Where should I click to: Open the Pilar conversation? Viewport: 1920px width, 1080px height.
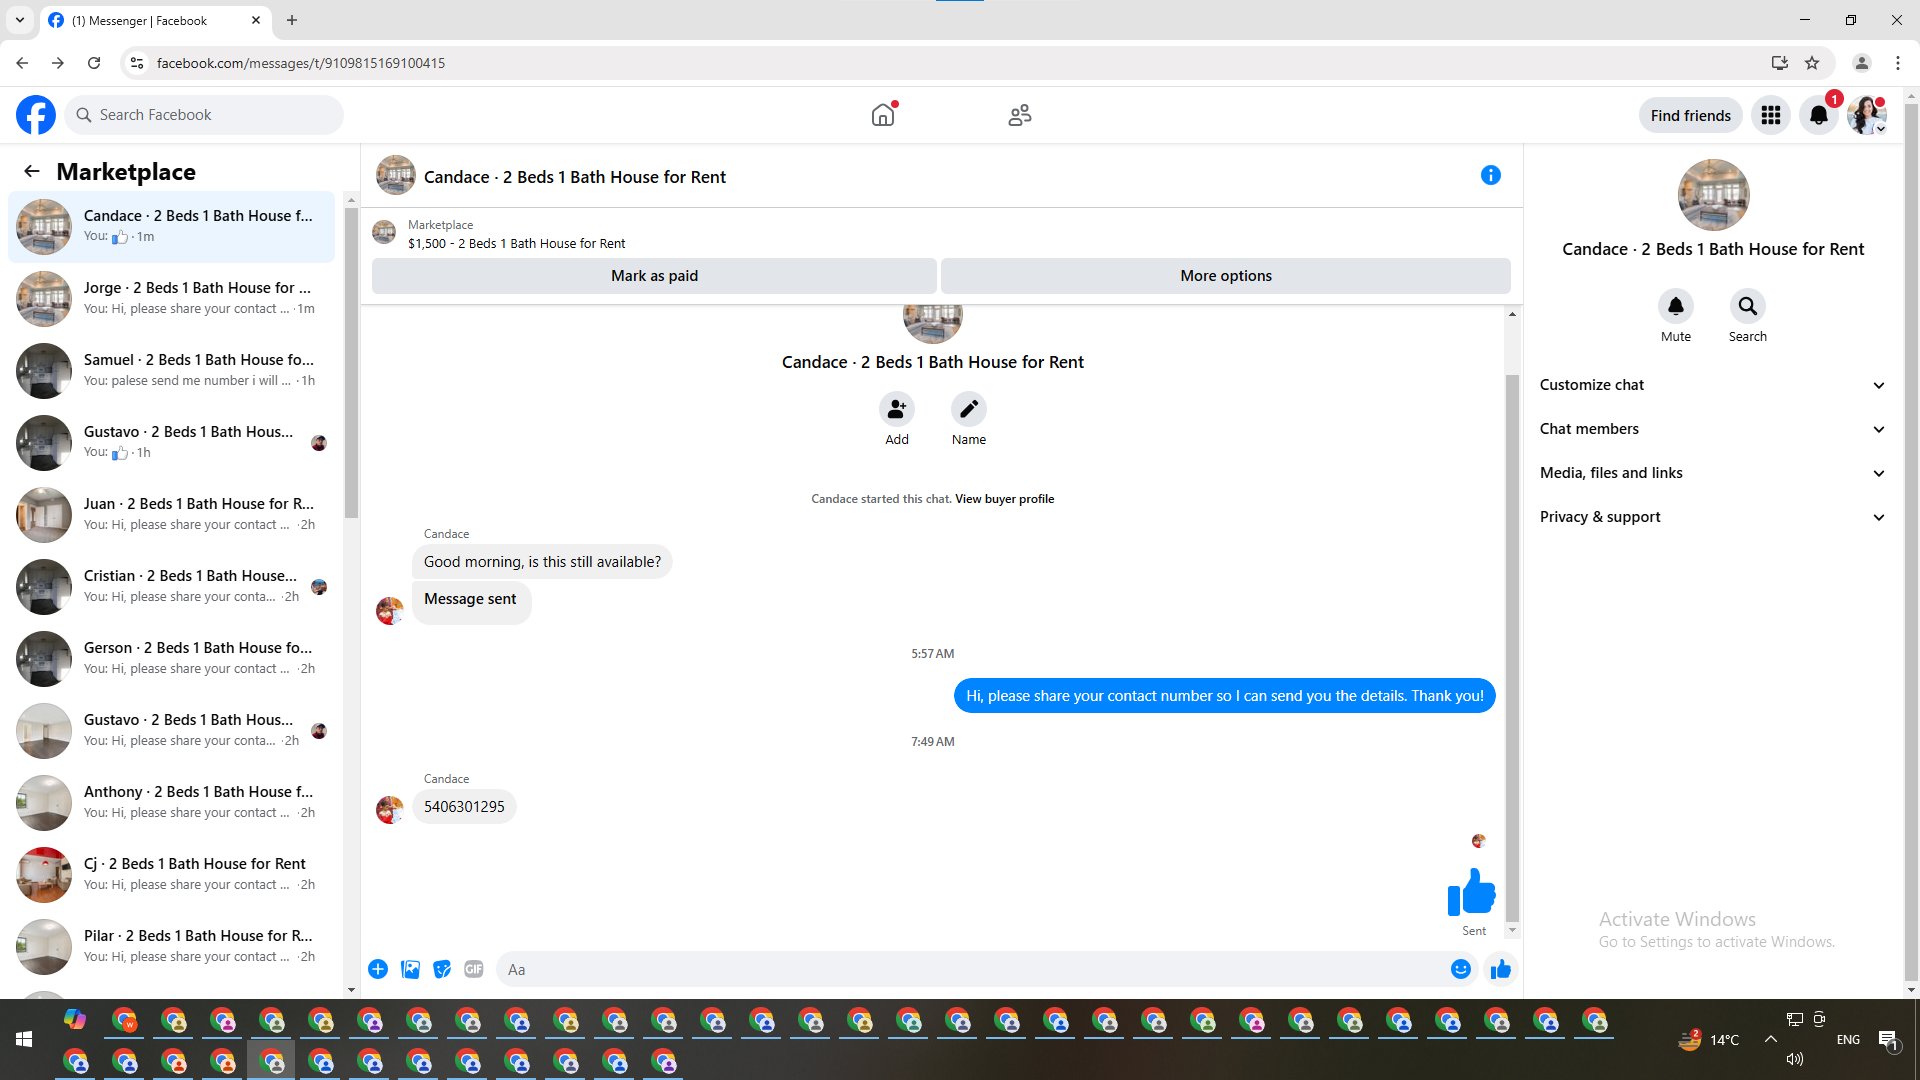[172, 946]
